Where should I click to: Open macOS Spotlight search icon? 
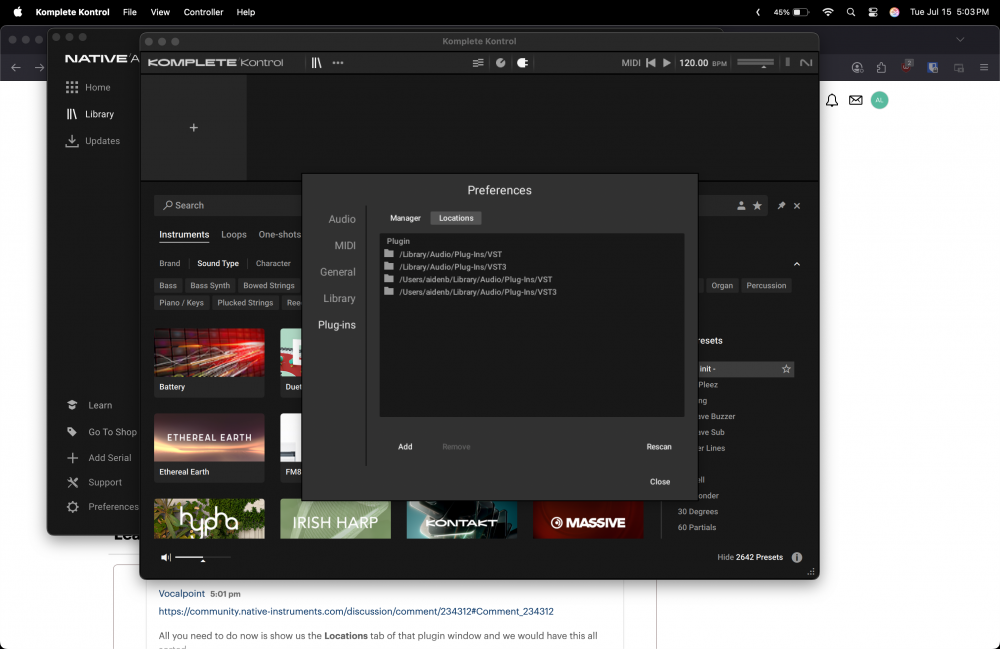[851, 12]
